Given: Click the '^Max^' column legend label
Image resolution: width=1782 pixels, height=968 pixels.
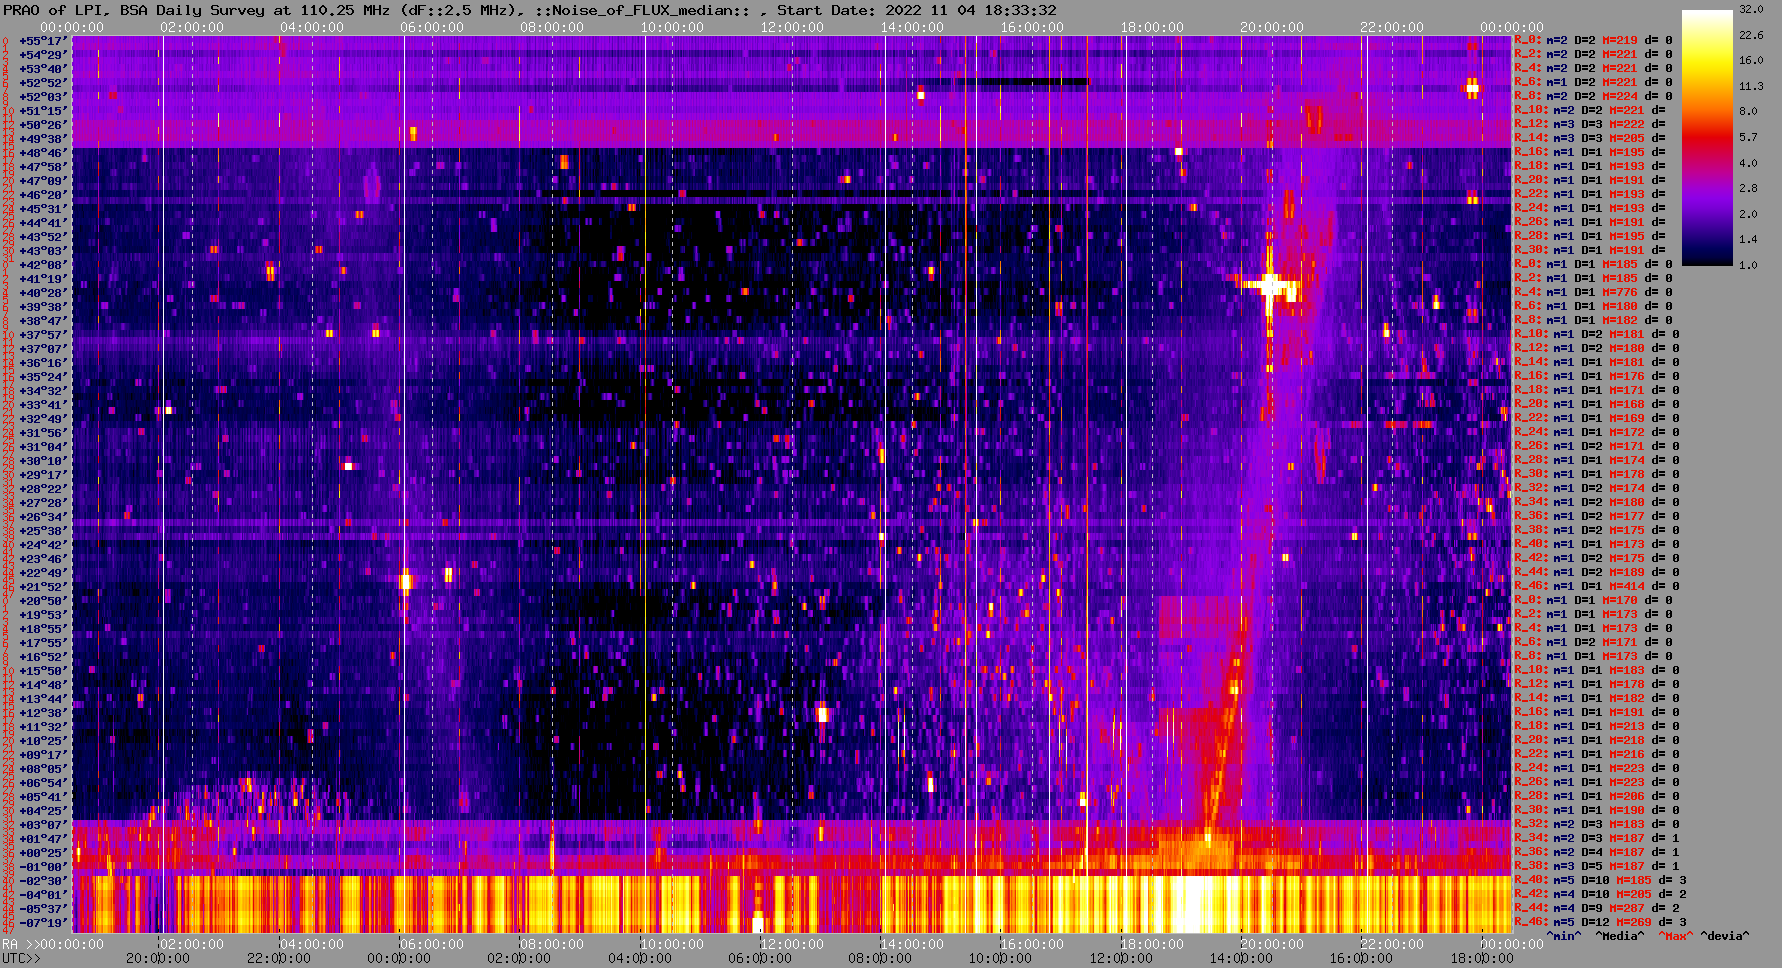Looking at the screenshot, I should 1676,937.
